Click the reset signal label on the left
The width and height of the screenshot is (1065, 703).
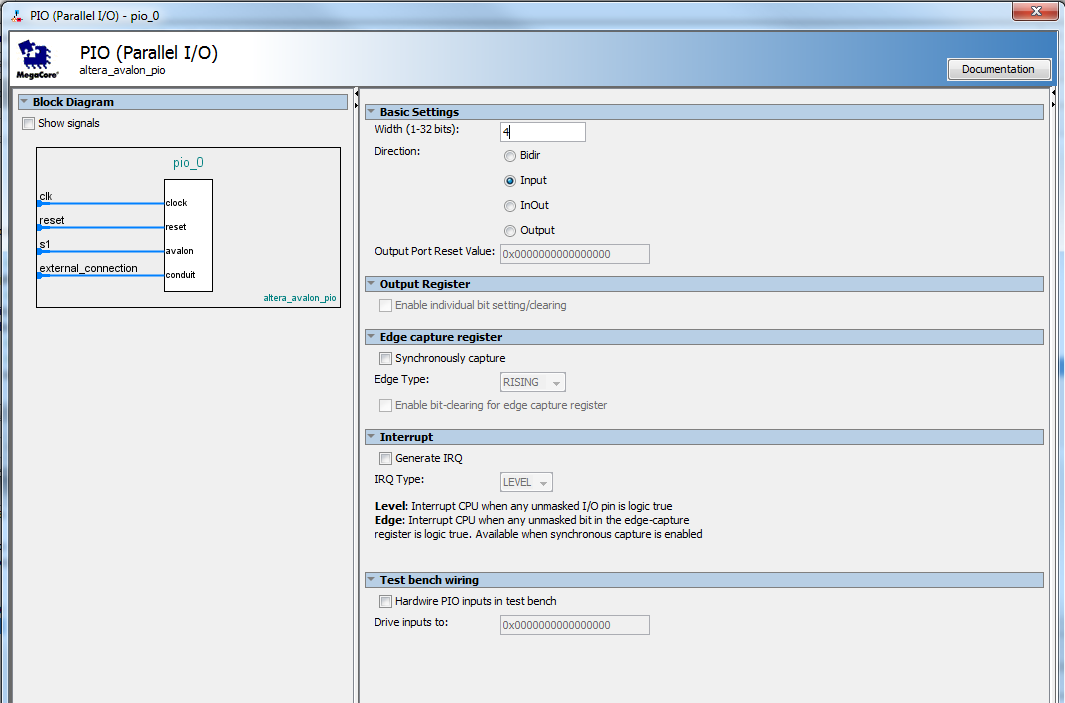tap(52, 220)
